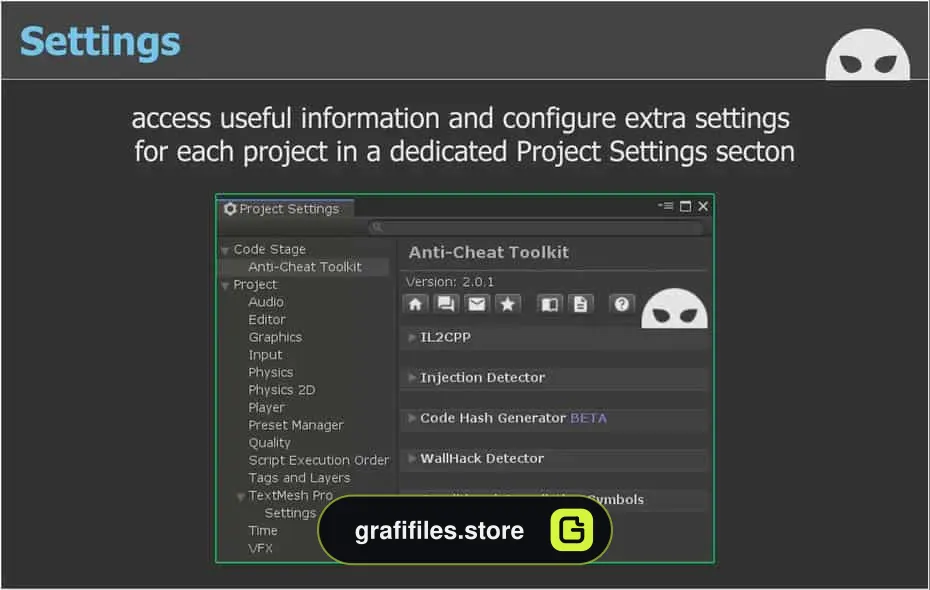The height and width of the screenshot is (590, 930).
Task: Open Audio settings
Action: [266, 302]
